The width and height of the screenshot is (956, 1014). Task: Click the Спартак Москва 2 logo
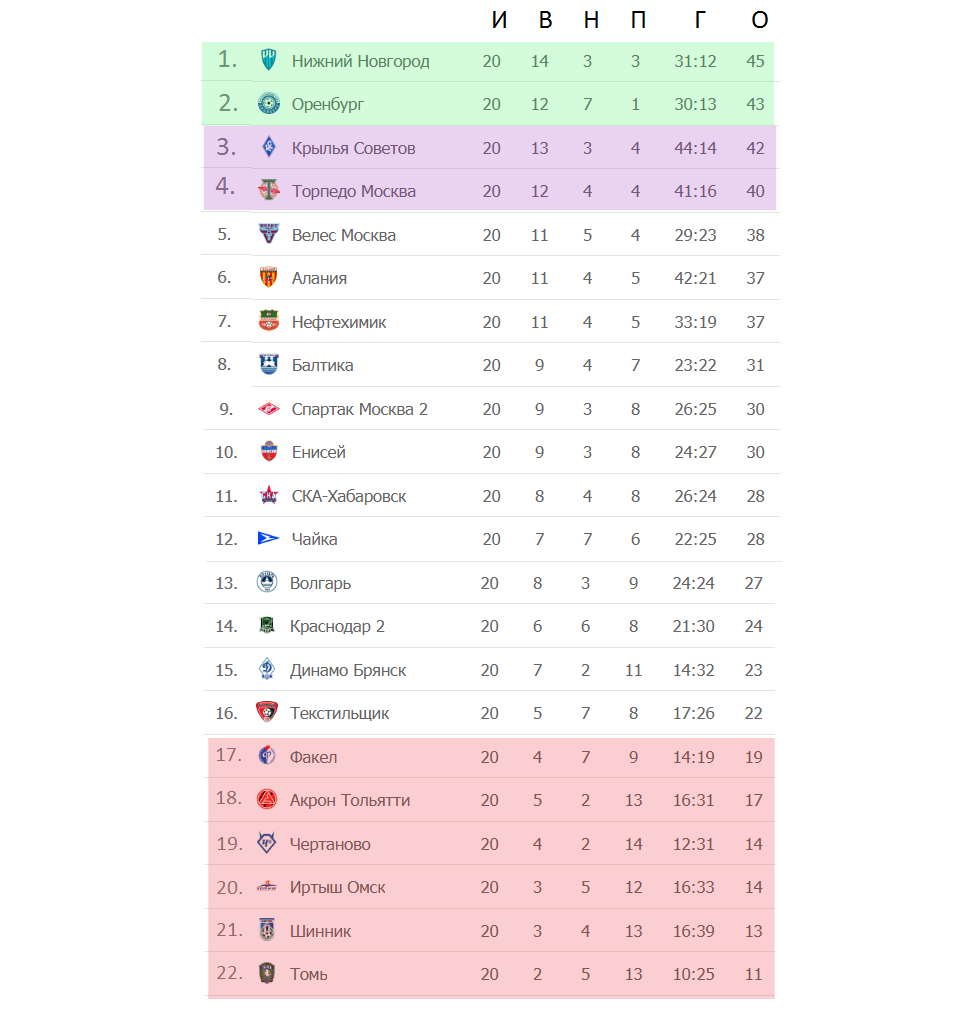[x=268, y=409]
